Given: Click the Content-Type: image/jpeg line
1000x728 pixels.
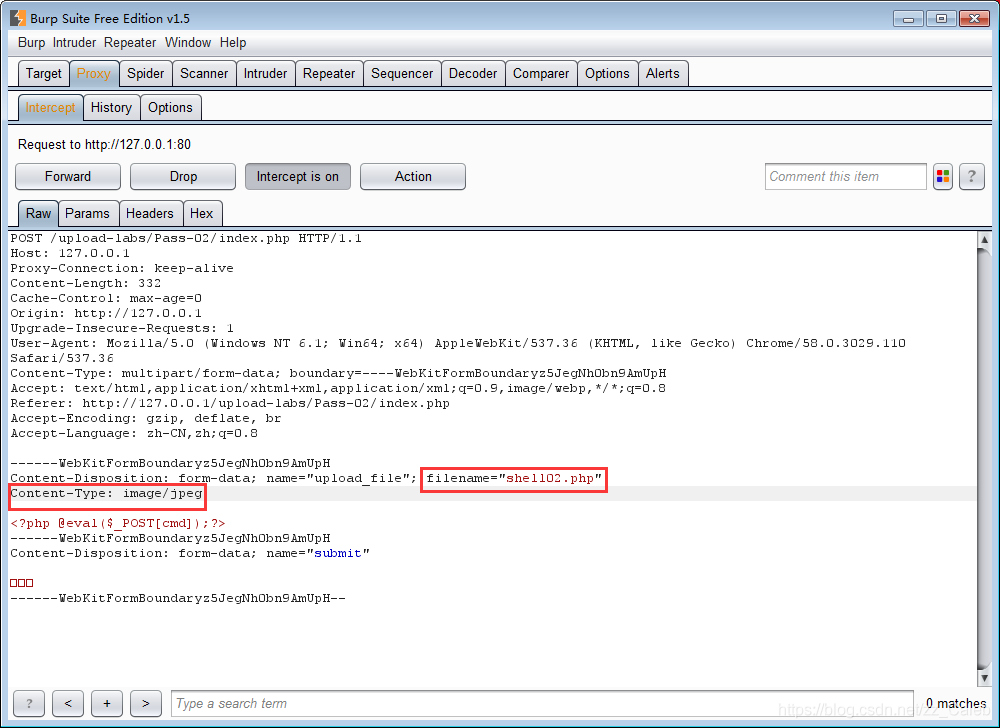Looking at the screenshot, I should point(107,493).
